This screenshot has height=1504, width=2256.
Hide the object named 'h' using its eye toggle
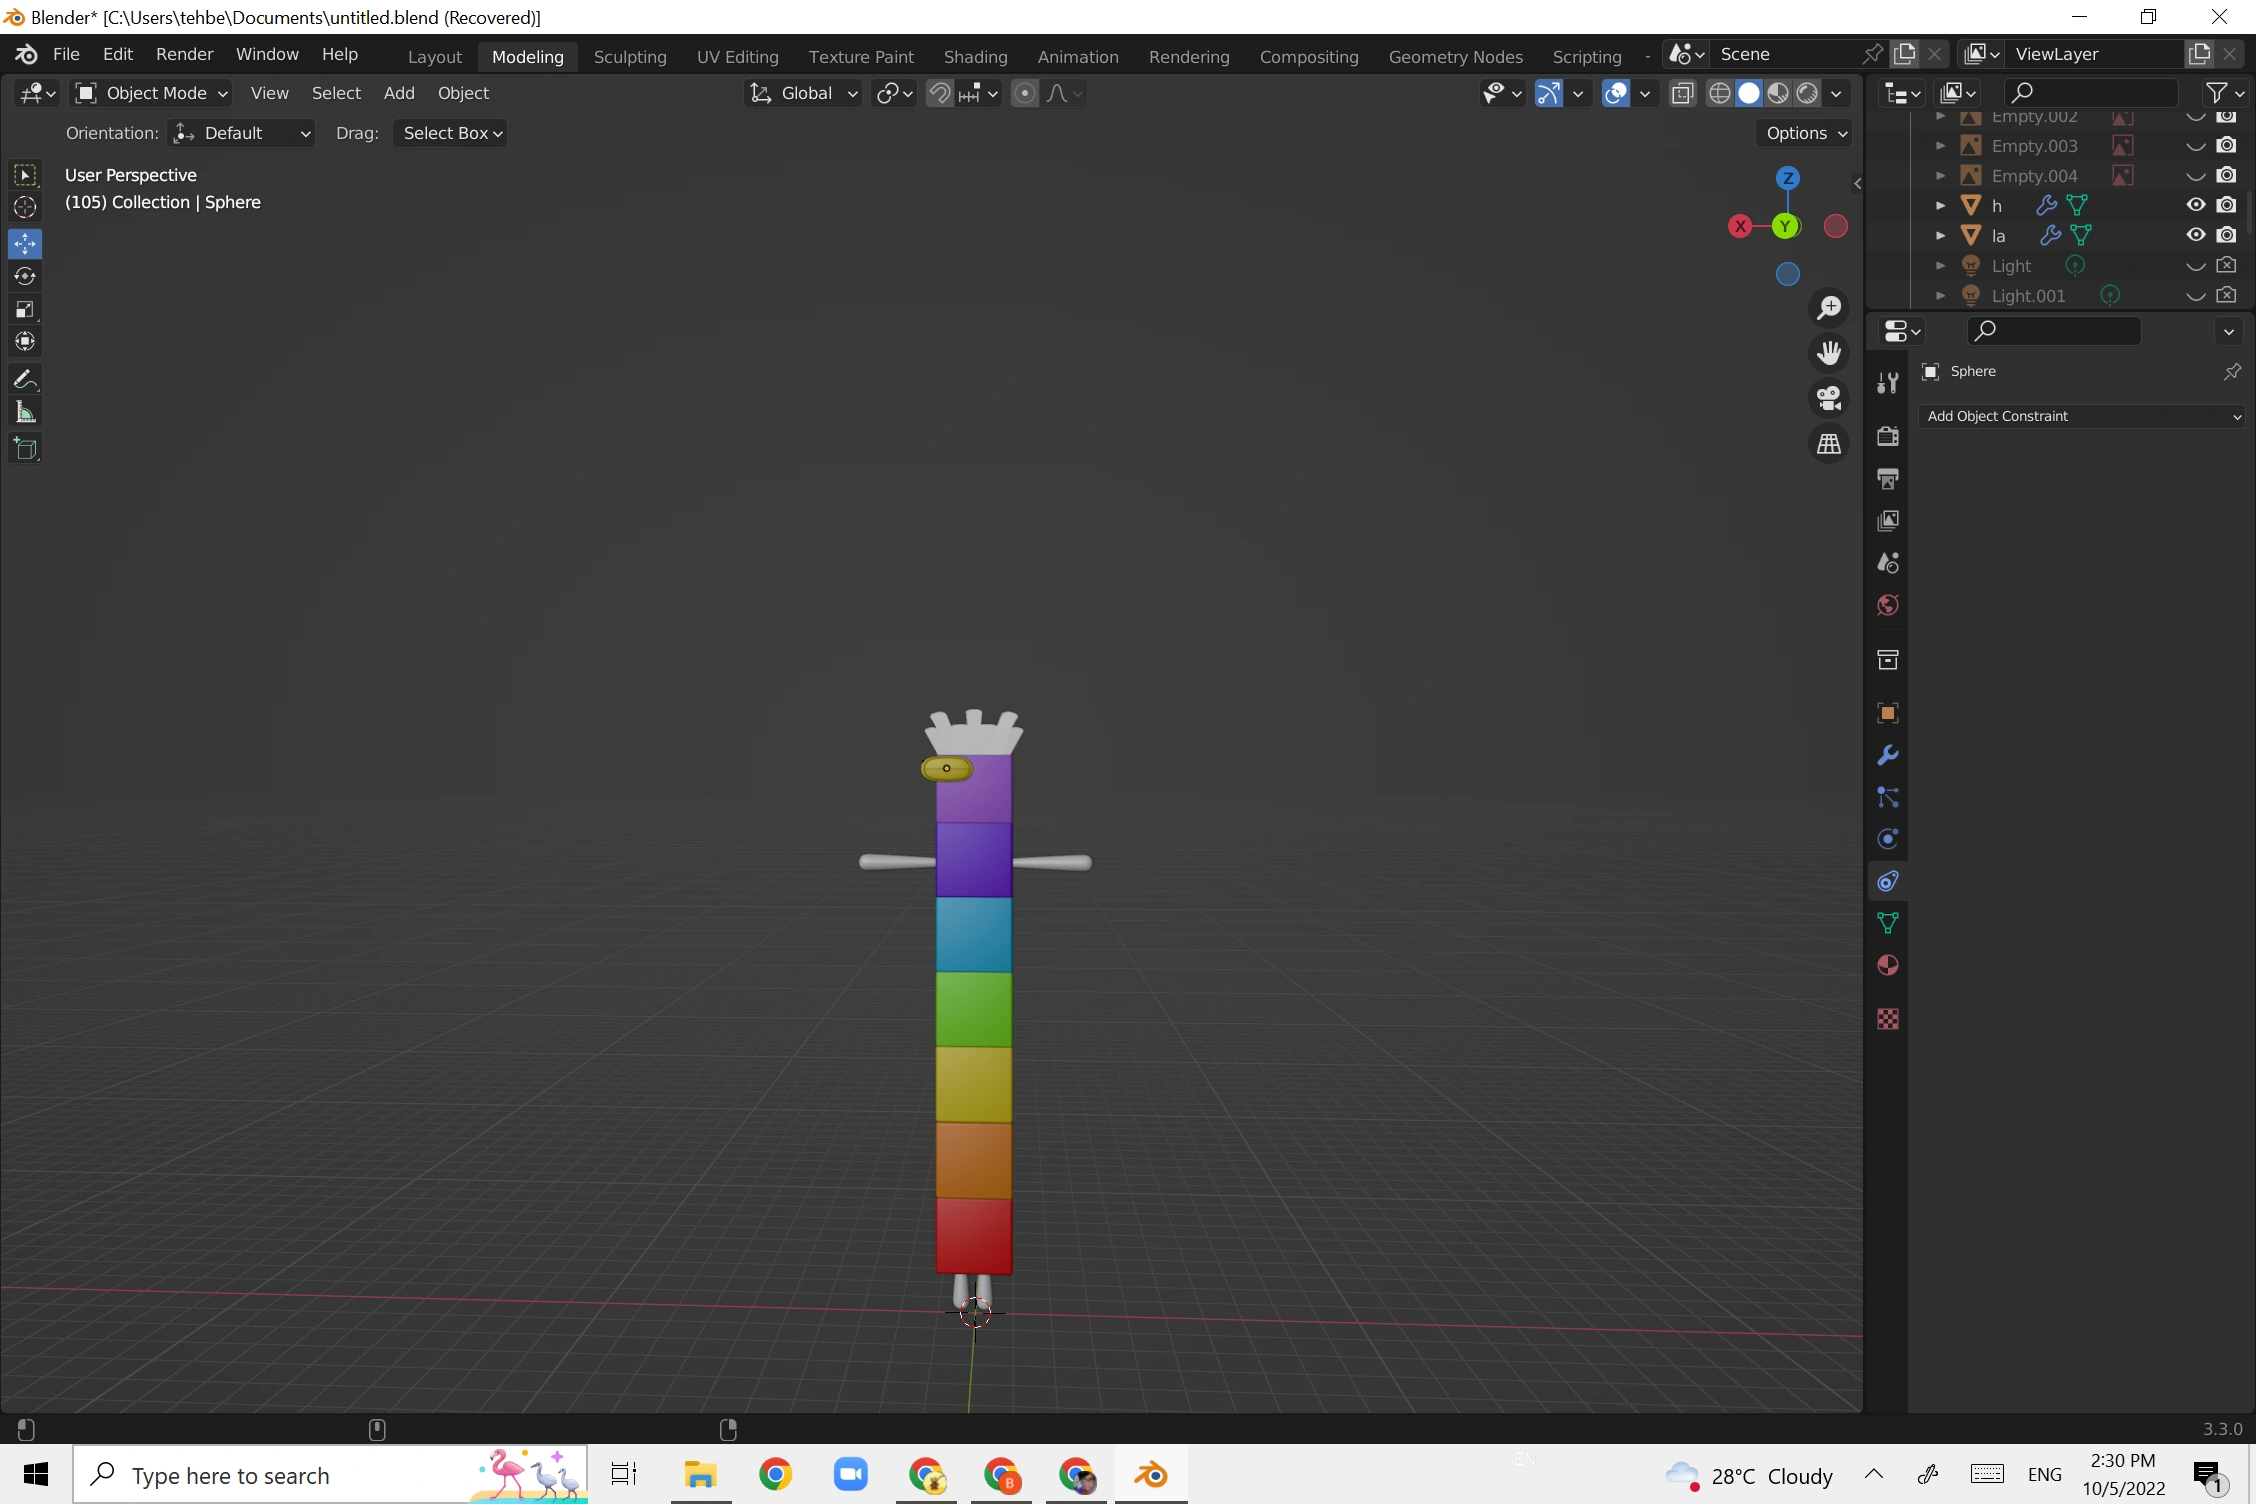pos(2195,205)
